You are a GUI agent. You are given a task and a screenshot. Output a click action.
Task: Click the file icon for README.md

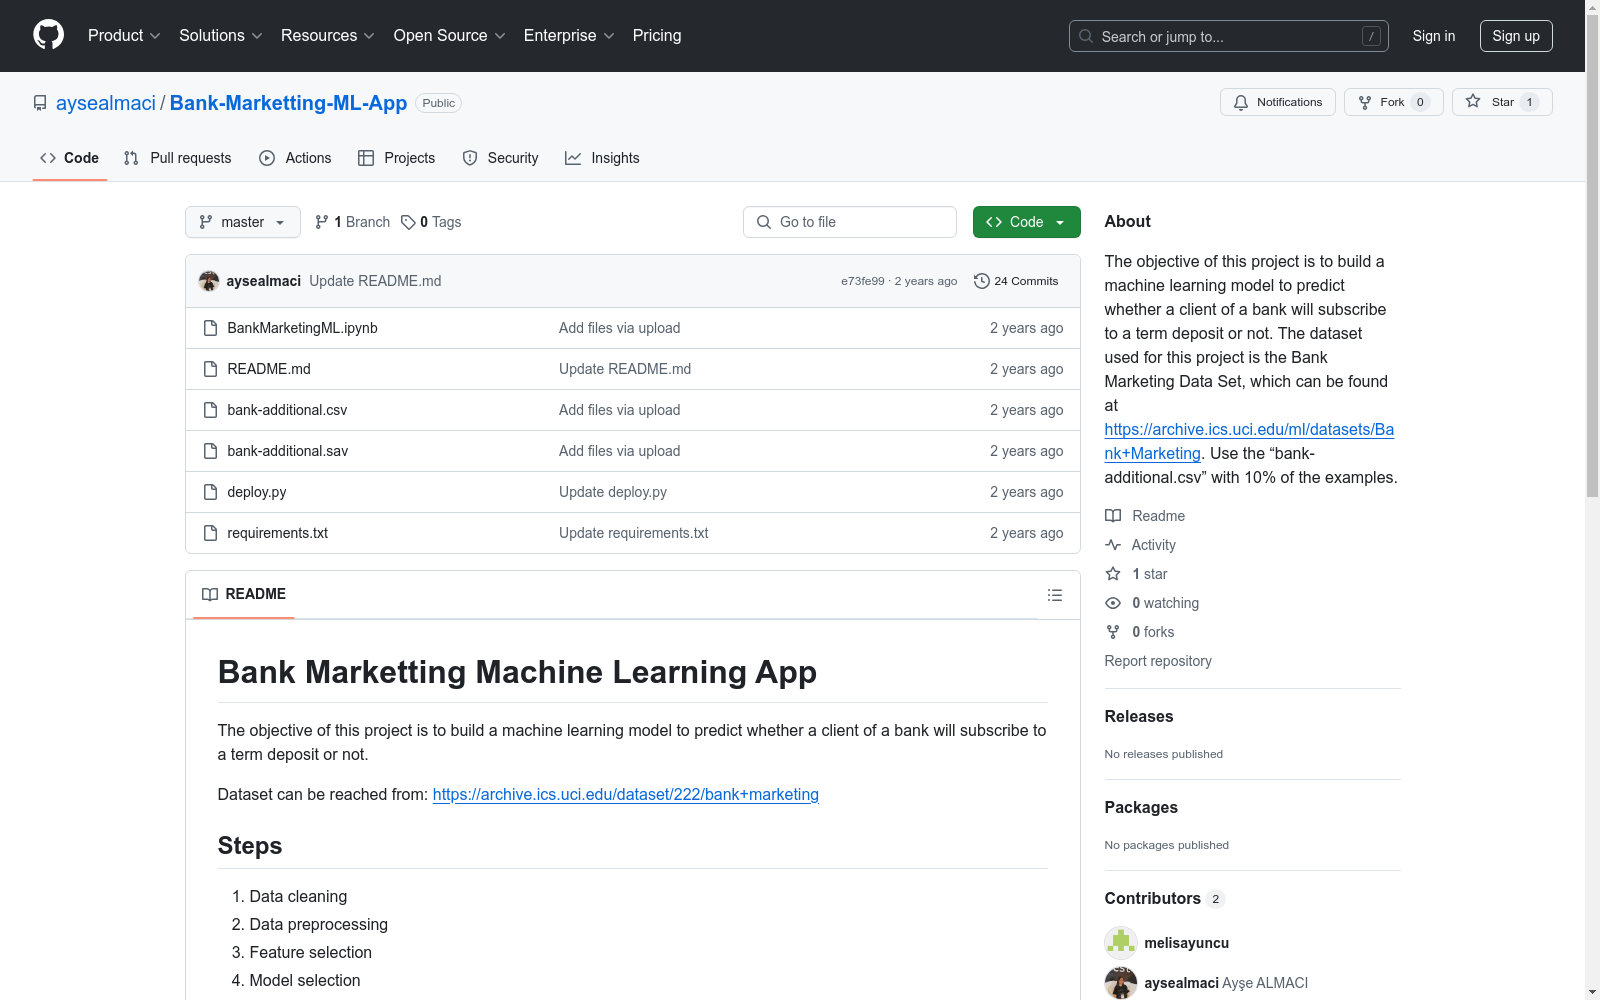tap(210, 369)
